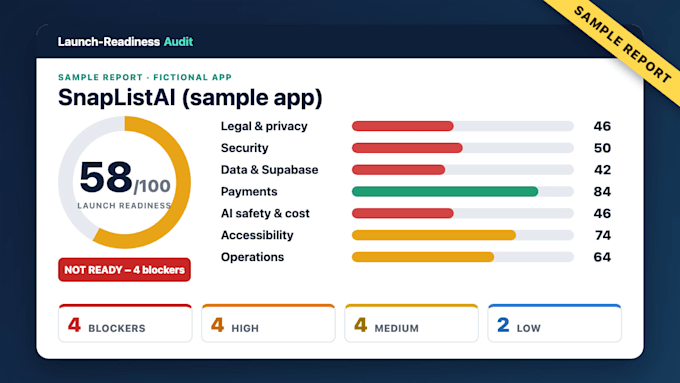Select the 4 MEDIUM summary card
This screenshot has width=680, height=383.
pos(412,324)
